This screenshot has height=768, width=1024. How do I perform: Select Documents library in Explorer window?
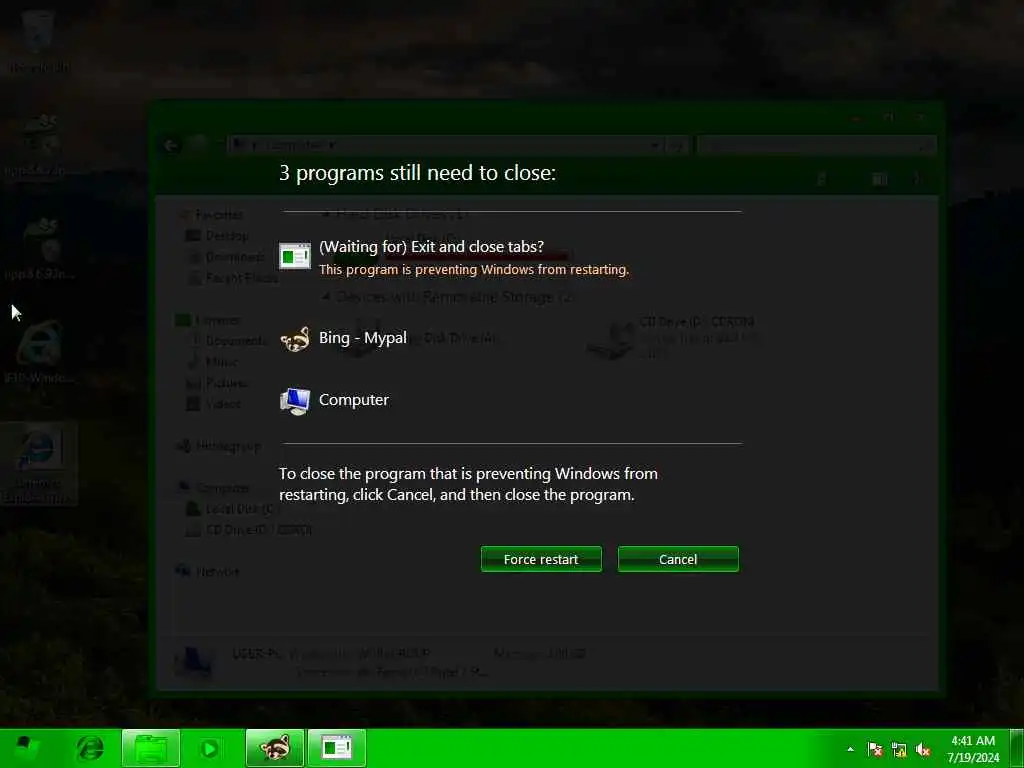(x=227, y=340)
